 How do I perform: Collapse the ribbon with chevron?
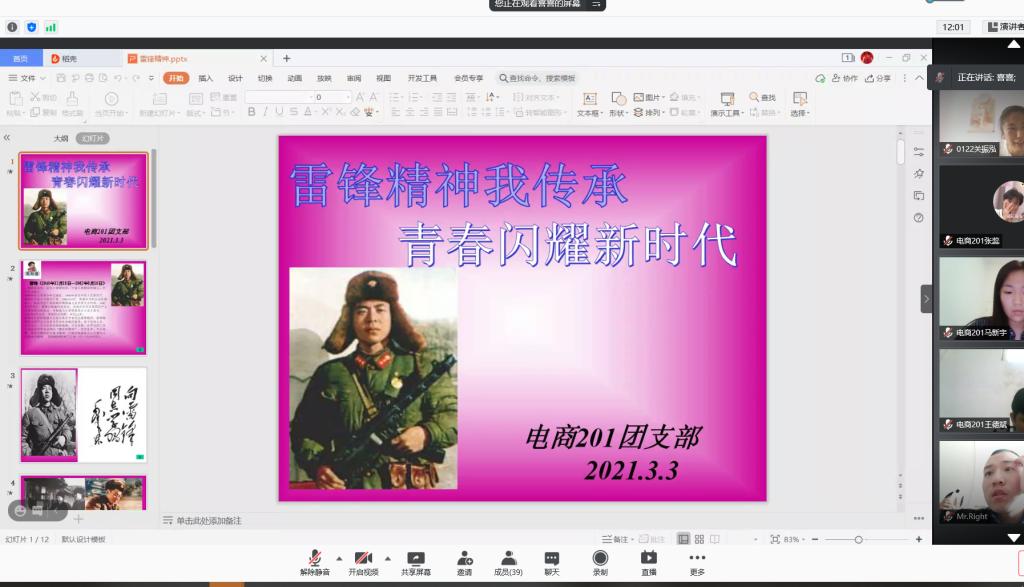pos(920,78)
